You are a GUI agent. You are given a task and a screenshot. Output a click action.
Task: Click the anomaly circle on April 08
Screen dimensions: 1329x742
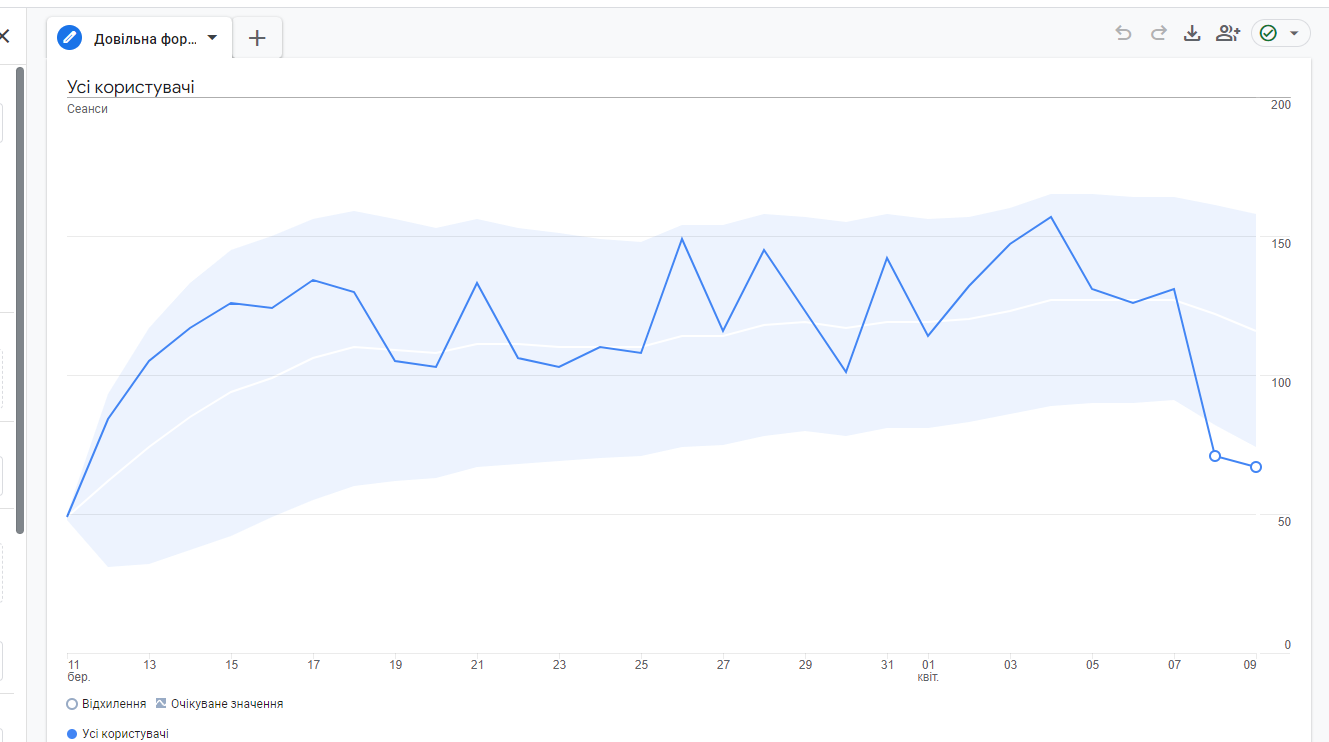pyautogui.click(x=1215, y=456)
